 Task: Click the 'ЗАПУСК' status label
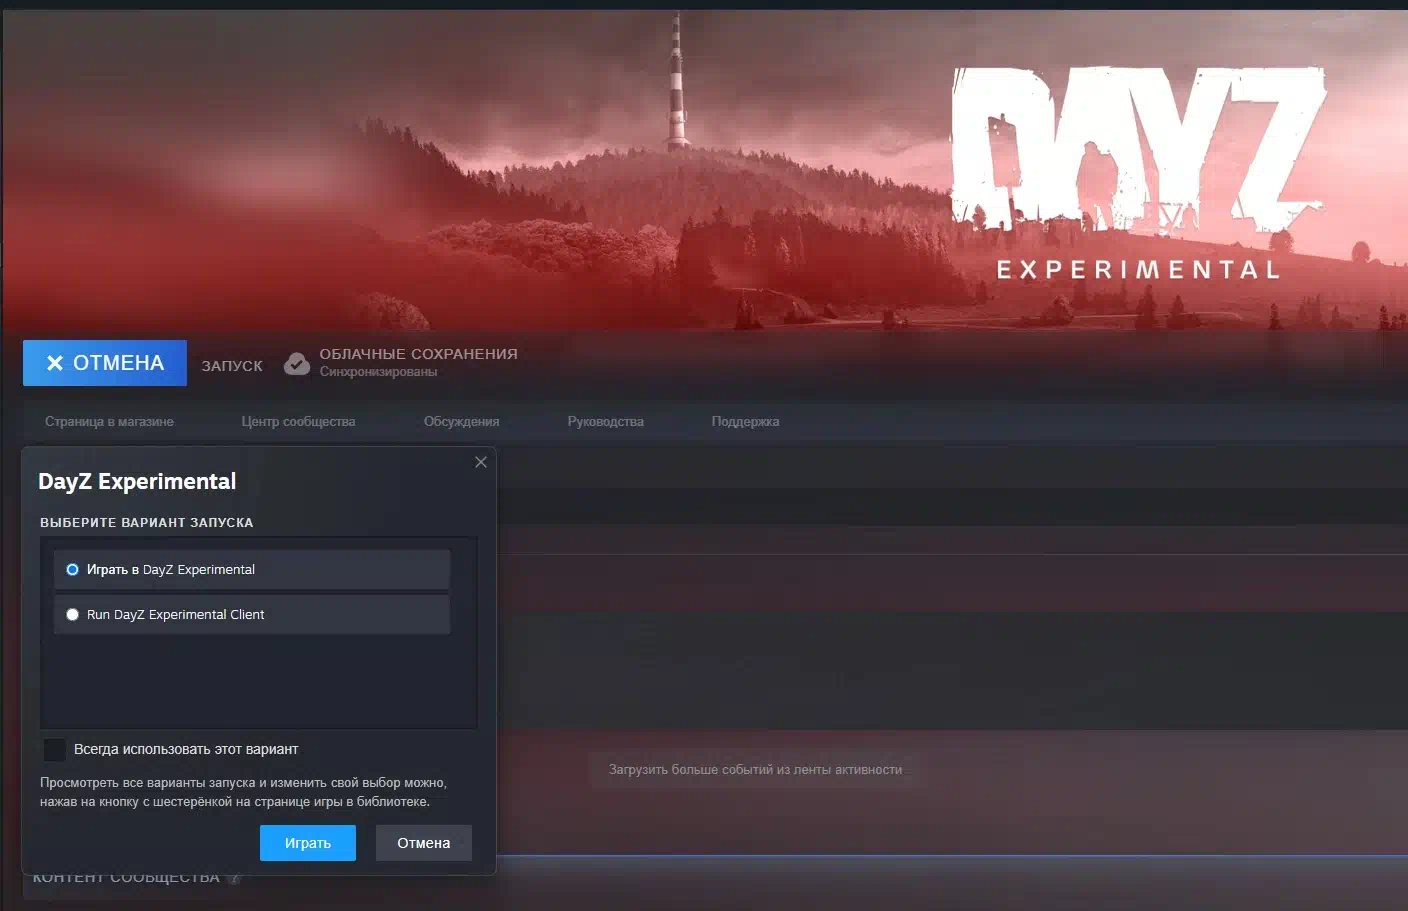232,366
